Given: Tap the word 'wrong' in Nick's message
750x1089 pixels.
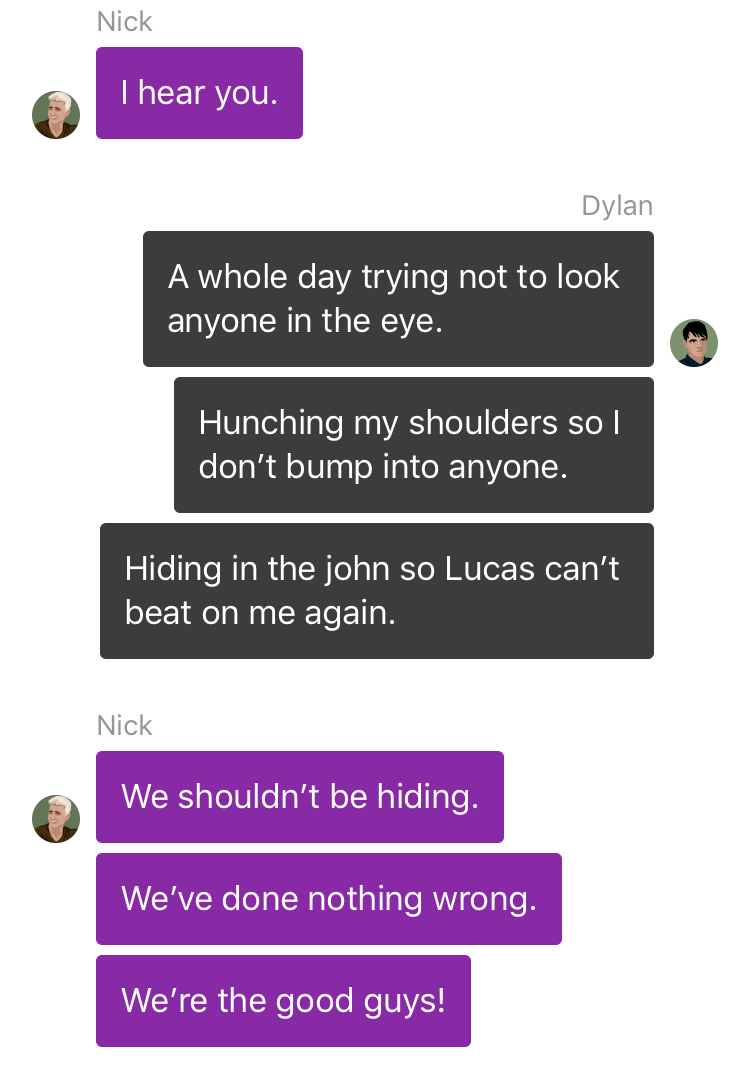Looking at the screenshot, I should click(x=480, y=900).
